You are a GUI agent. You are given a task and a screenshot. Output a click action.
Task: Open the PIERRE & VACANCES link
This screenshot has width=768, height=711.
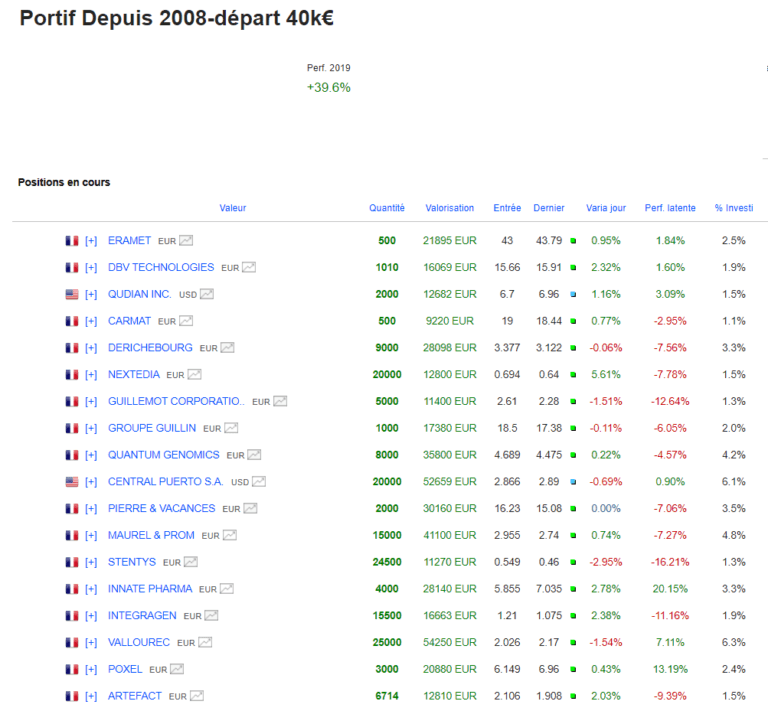[x=161, y=508]
